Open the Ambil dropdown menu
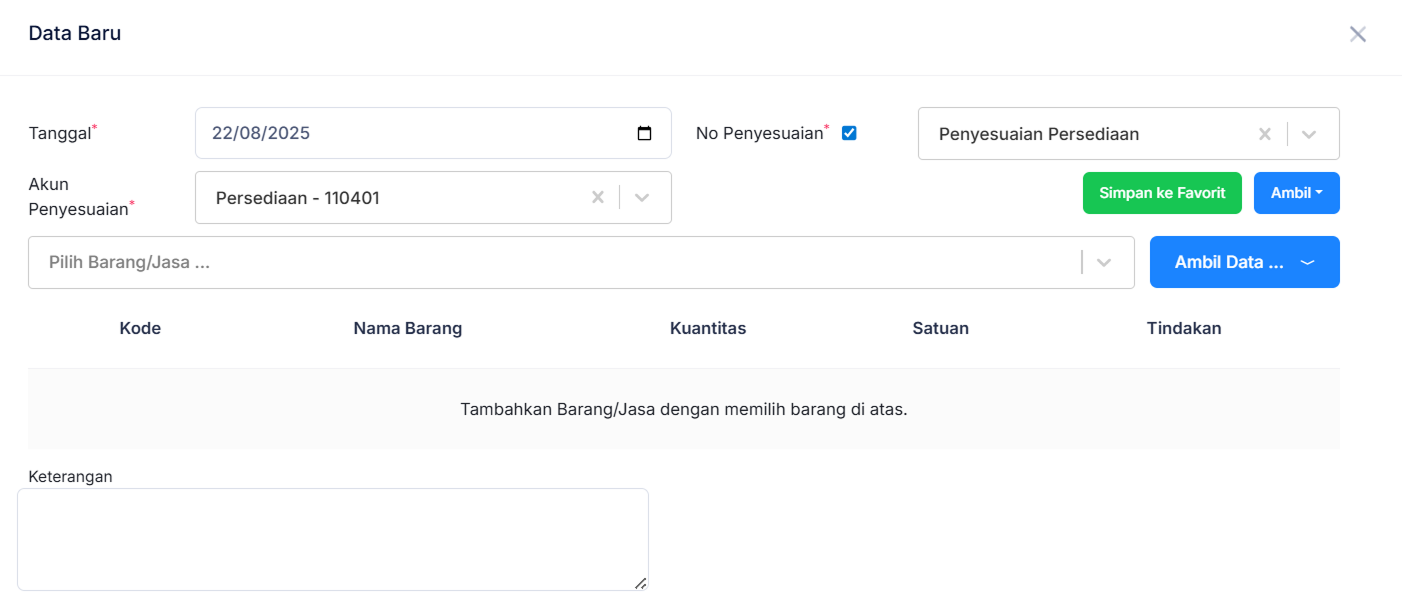The image size is (1402, 608). point(1296,192)
